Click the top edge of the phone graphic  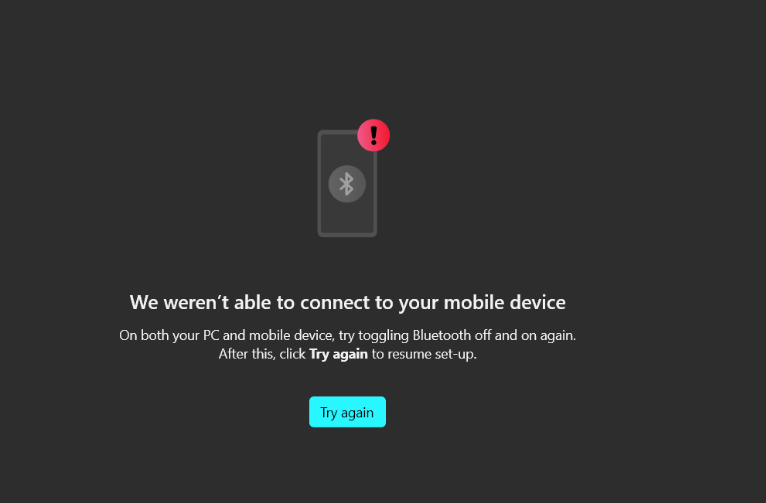339,132
